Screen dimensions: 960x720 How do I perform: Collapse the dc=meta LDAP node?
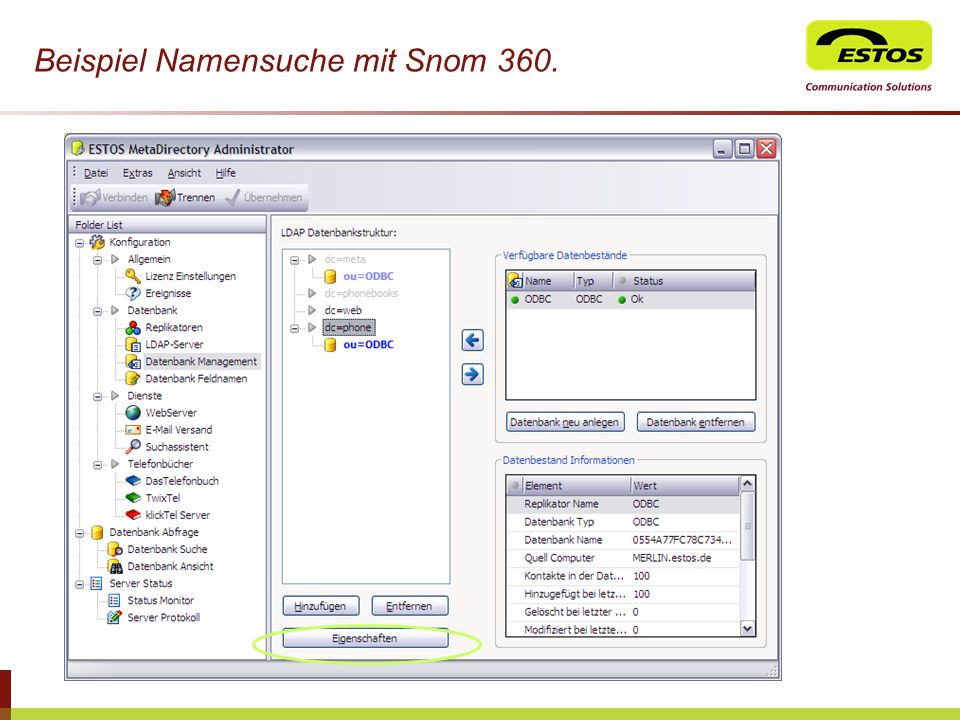coord(294,260)
